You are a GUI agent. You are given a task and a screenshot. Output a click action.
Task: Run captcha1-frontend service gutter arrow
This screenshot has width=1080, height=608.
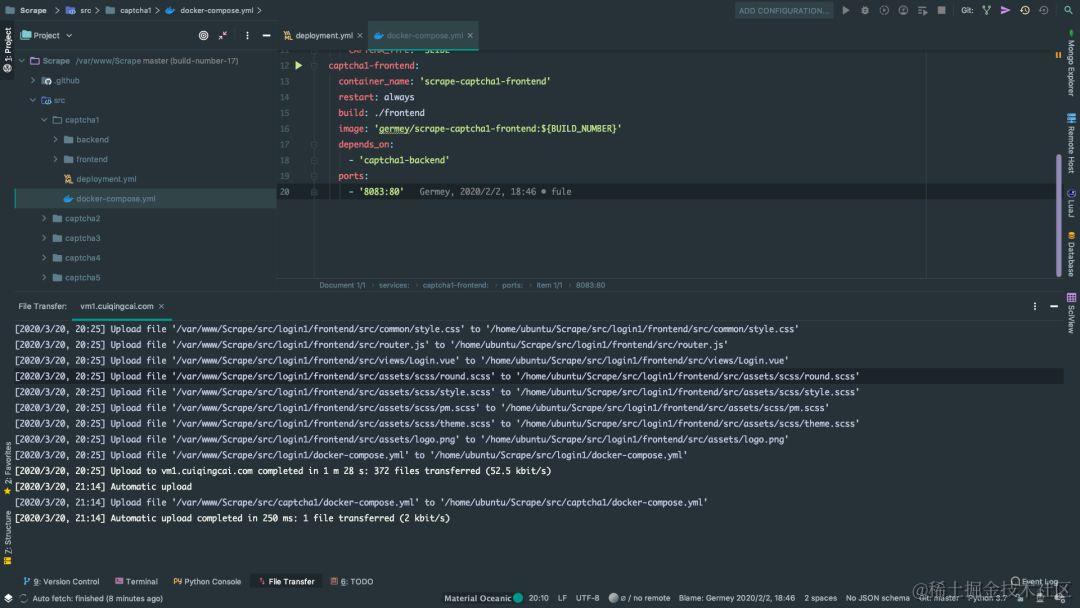298,65
